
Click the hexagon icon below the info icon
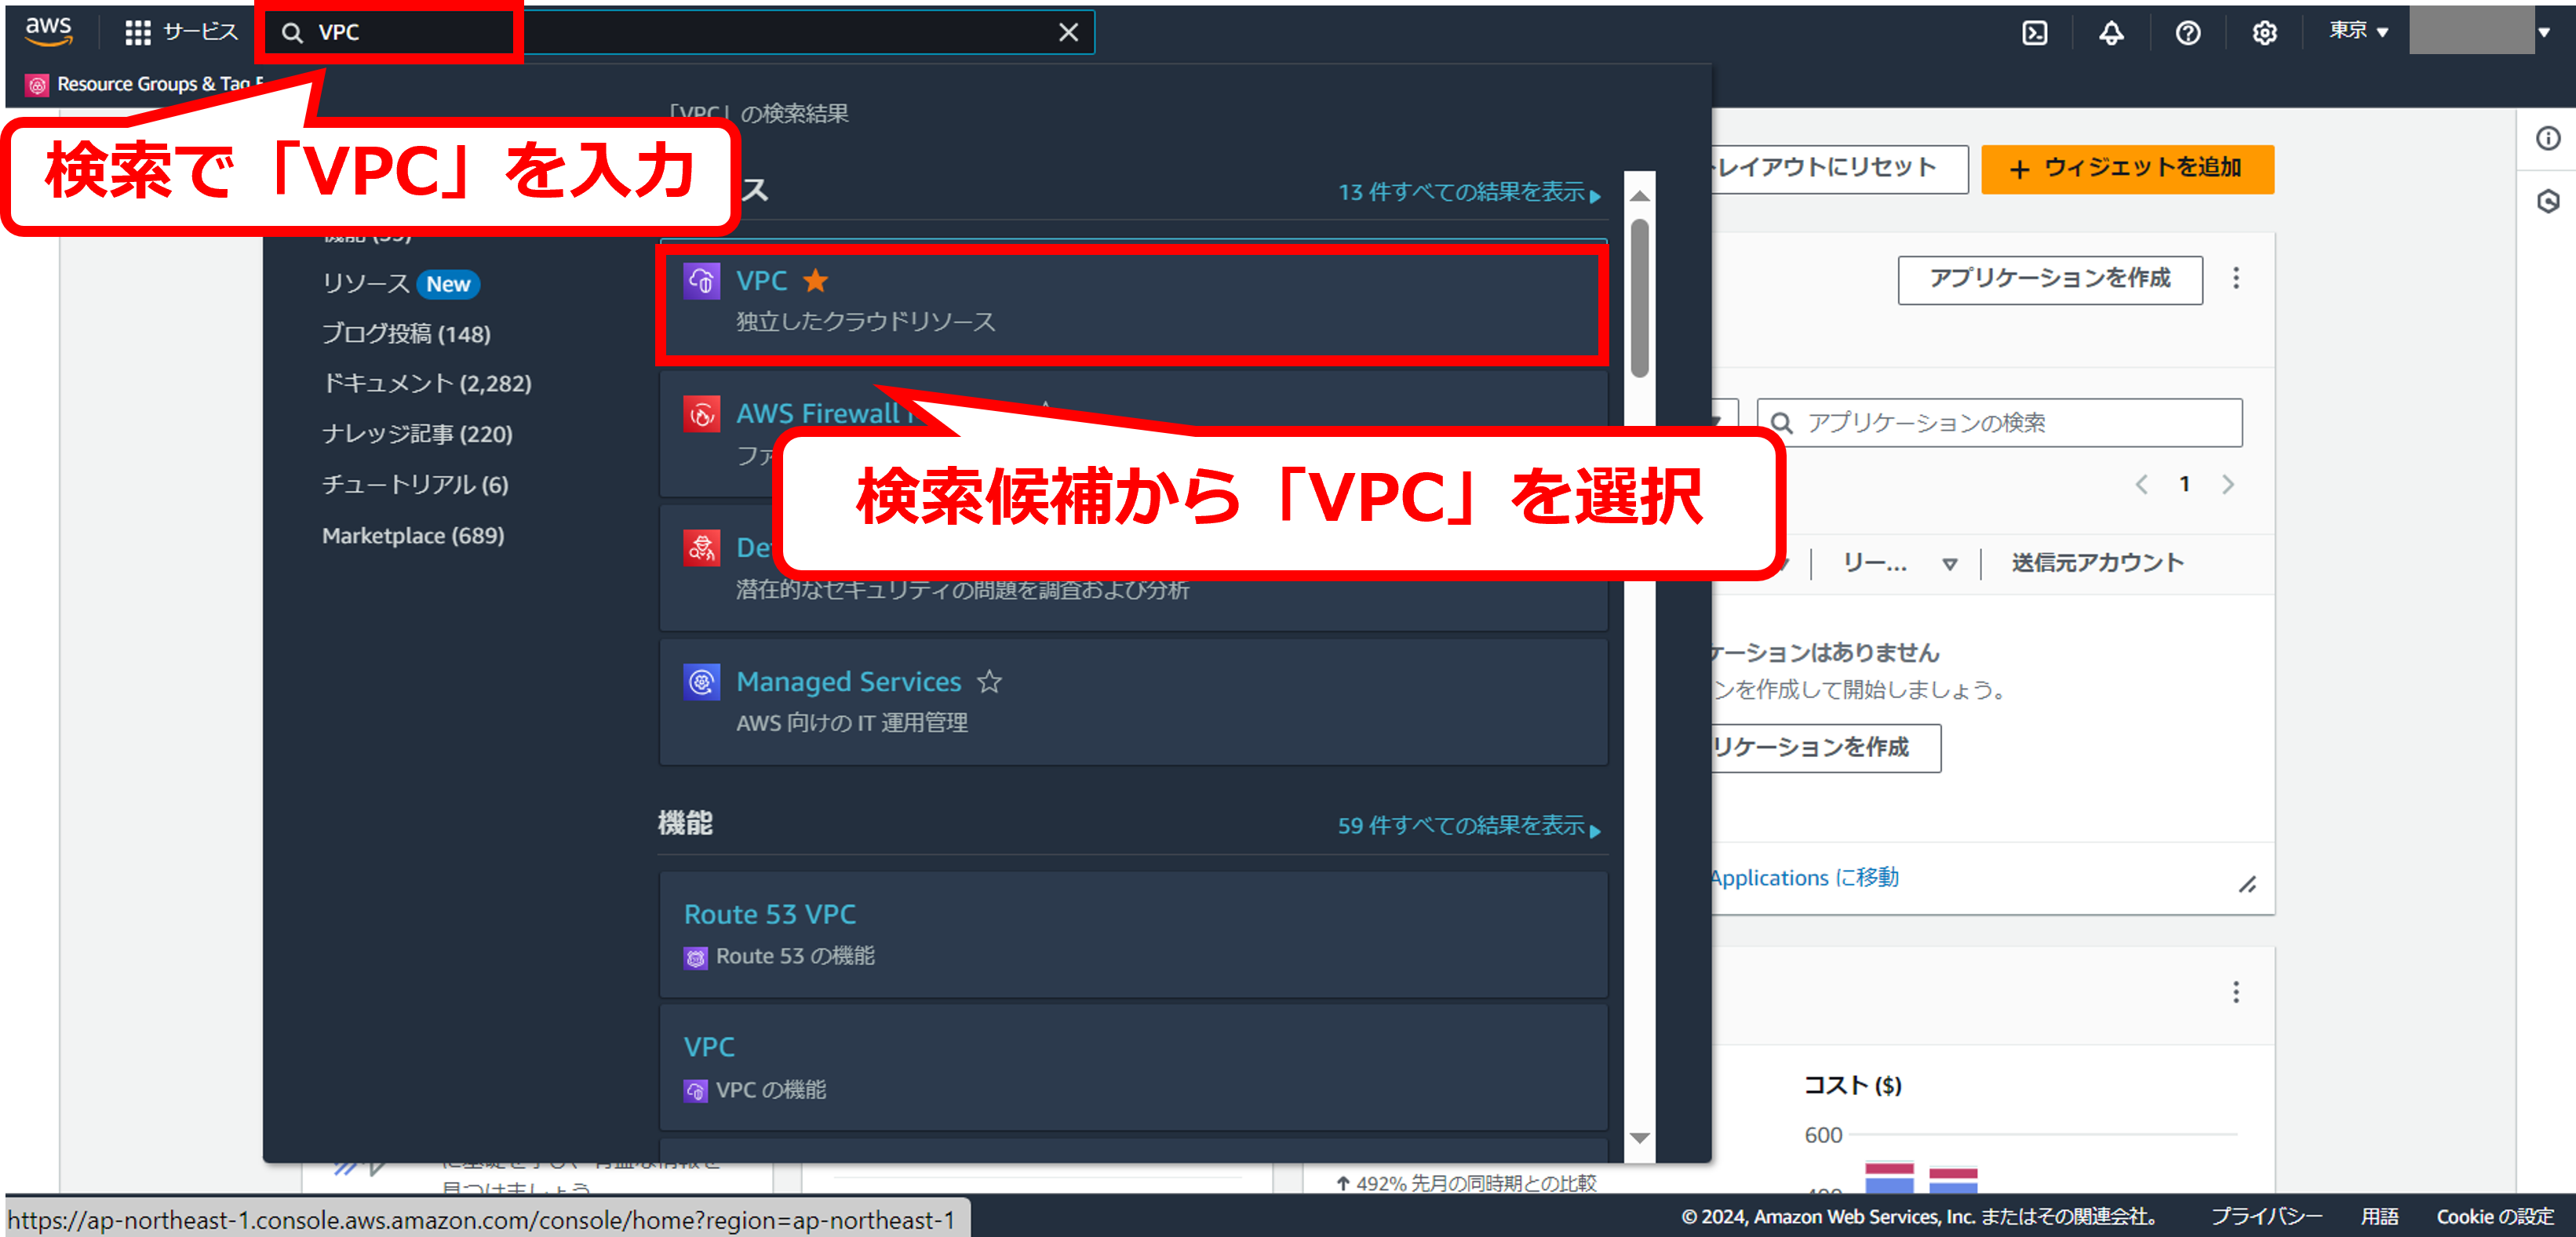pyautogui.click(x=2548, y=201)
